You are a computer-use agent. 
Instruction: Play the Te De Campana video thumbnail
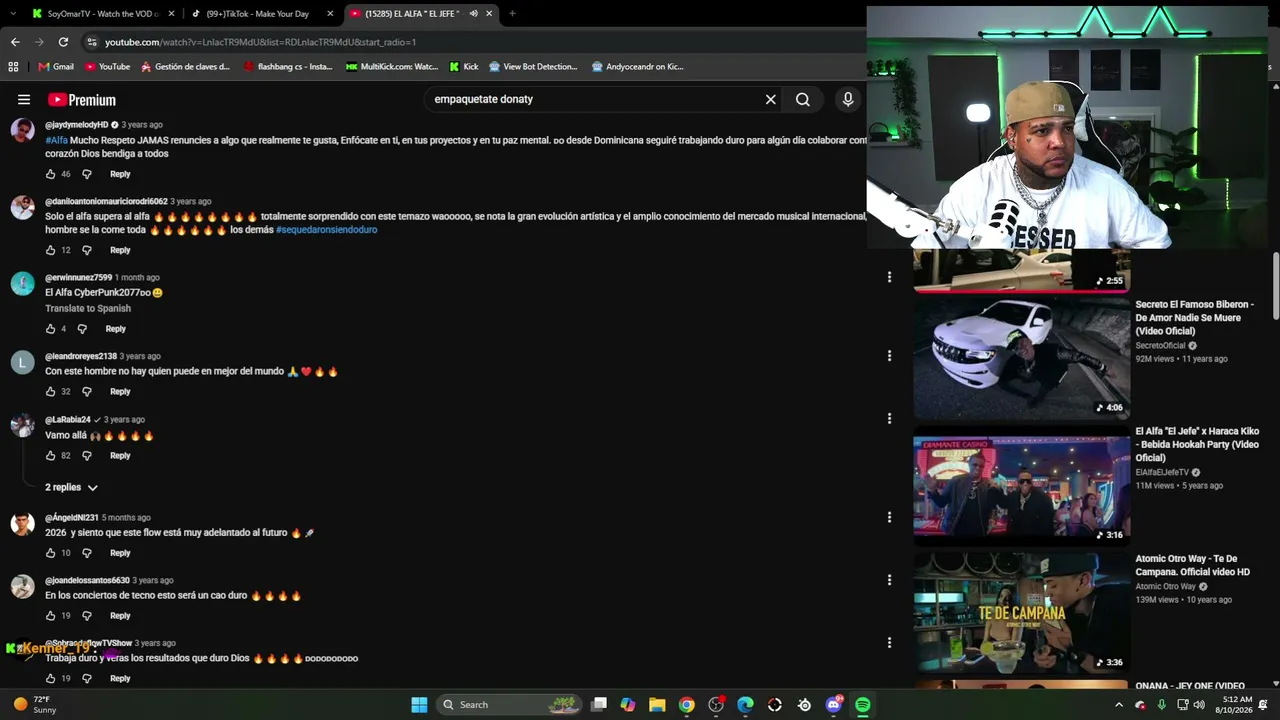(x=1022, y=612)
